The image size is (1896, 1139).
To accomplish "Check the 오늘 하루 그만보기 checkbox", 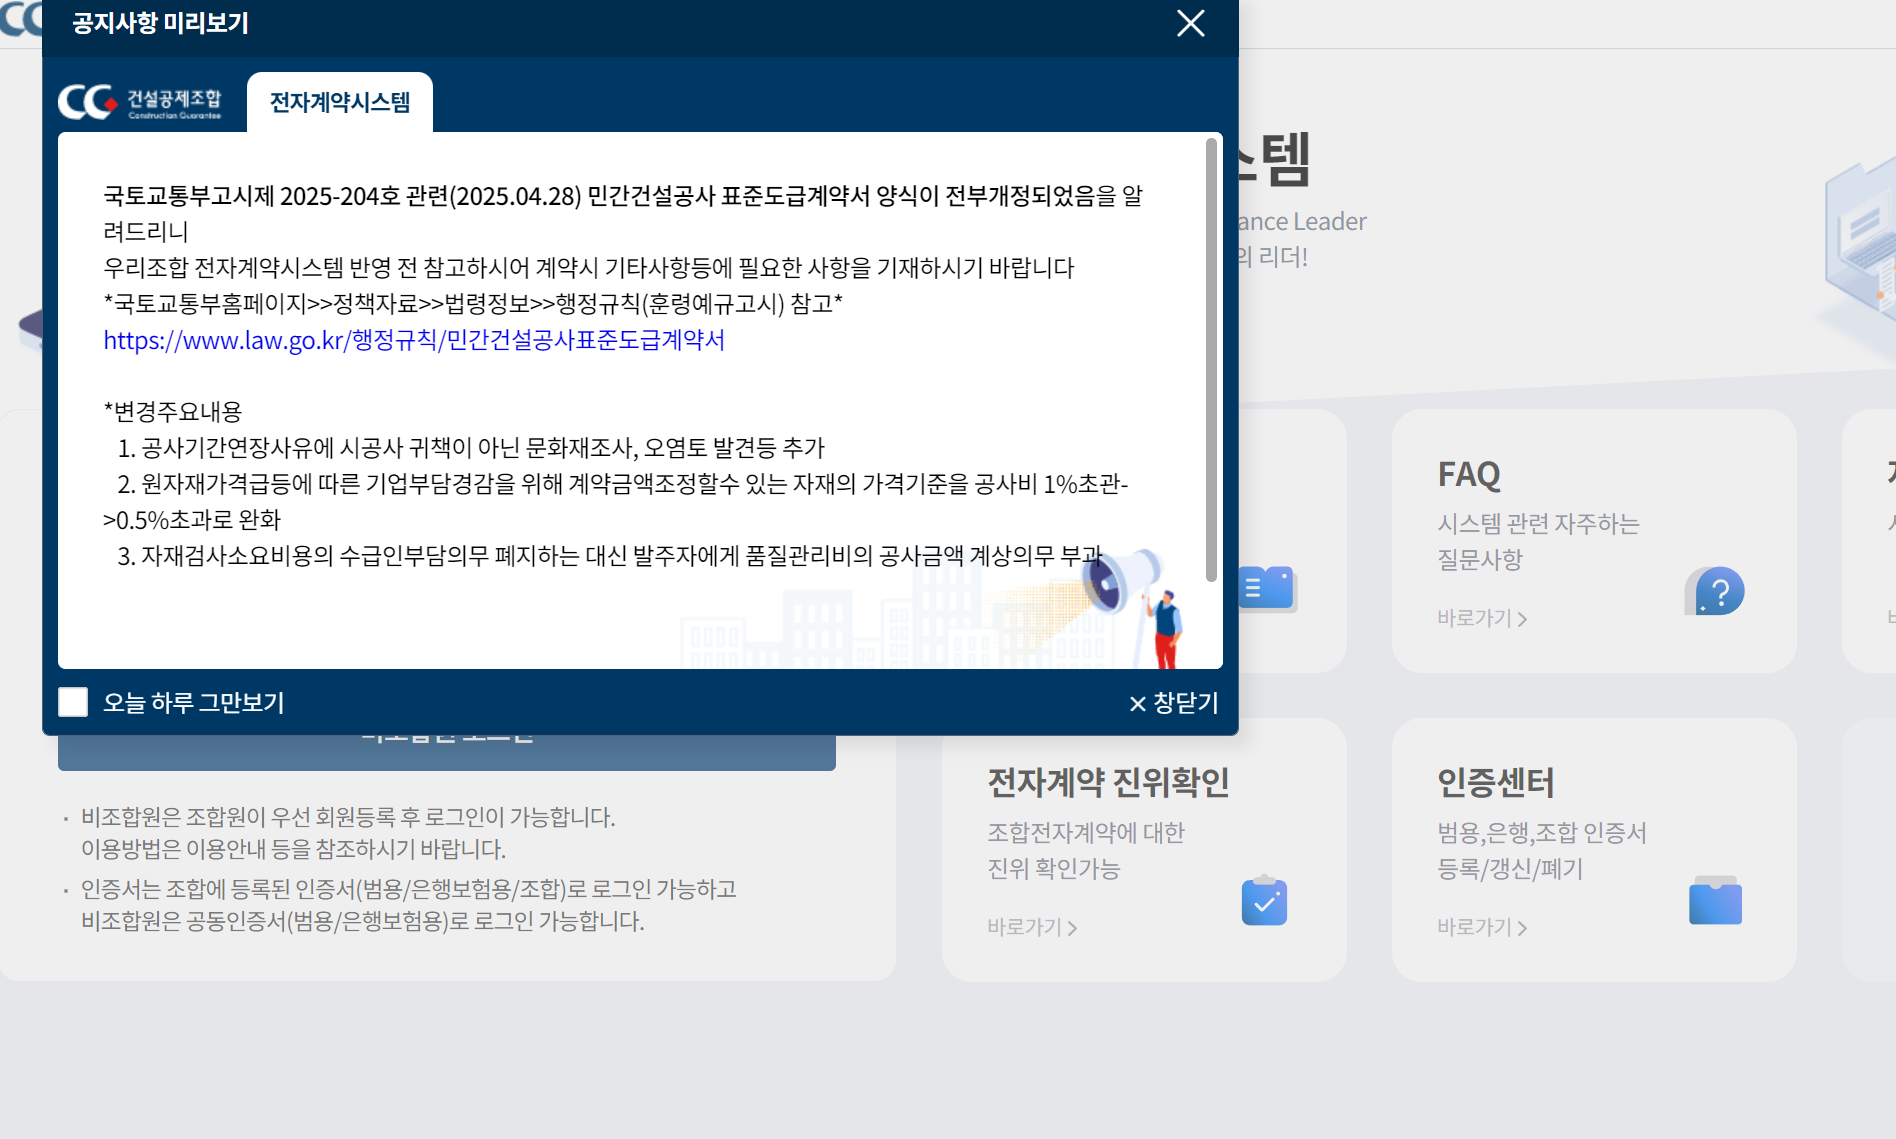I will 73,702.
